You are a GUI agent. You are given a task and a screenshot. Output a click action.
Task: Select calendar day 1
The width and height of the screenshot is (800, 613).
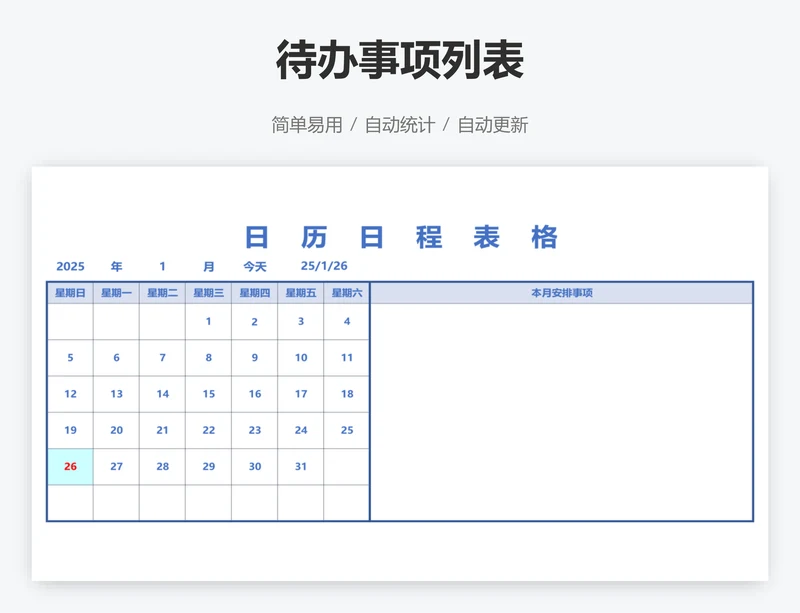tap(209, 322)
